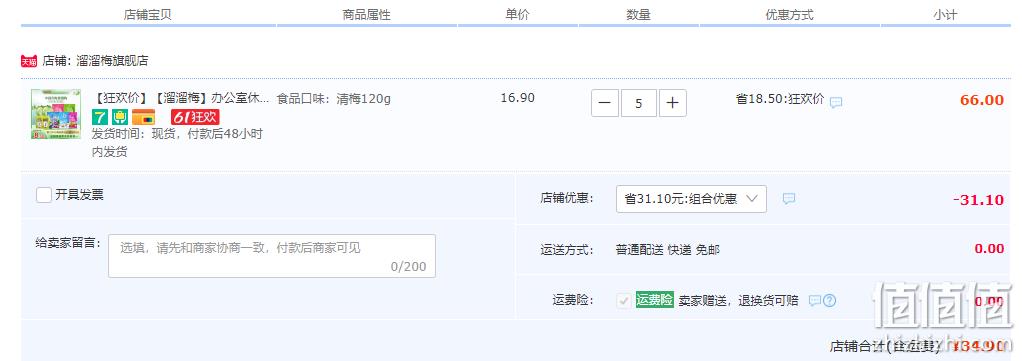Click the 普通配送 快递 免邮 shipping text
The image size is (1022, 361).
tap(667, 250)
